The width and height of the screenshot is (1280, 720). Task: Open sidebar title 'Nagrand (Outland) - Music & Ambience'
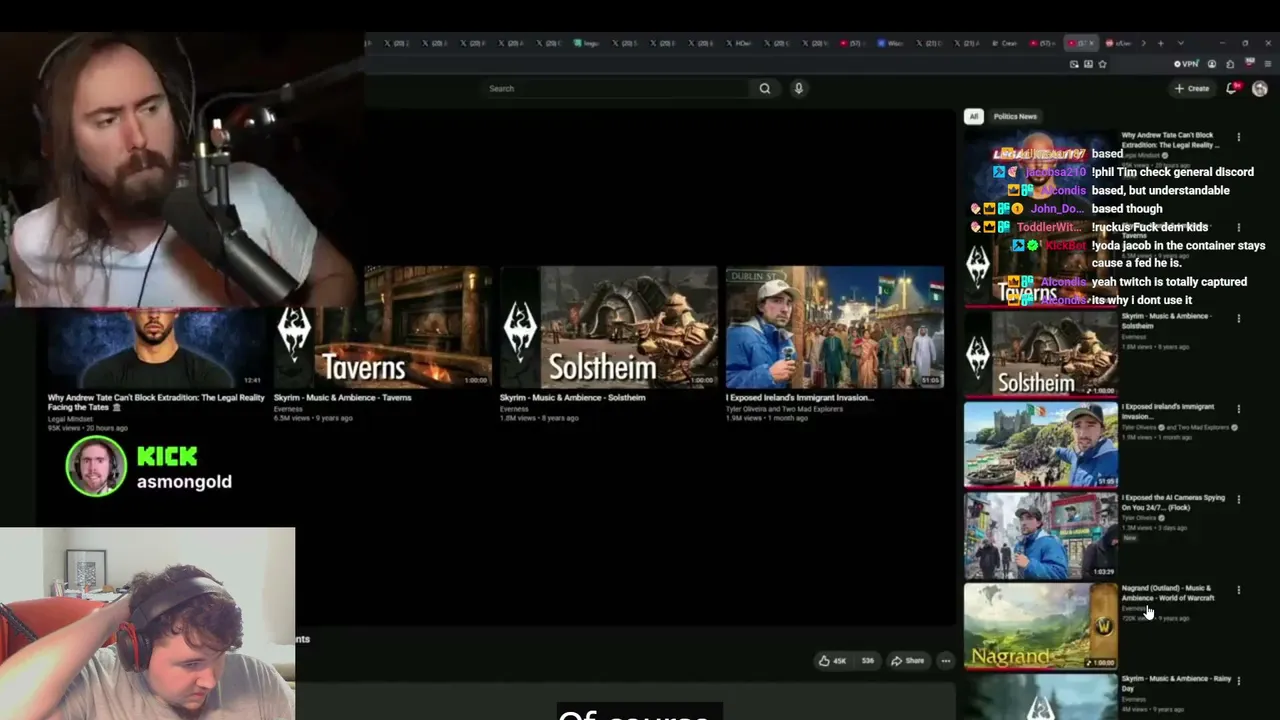click(1168, 593)
